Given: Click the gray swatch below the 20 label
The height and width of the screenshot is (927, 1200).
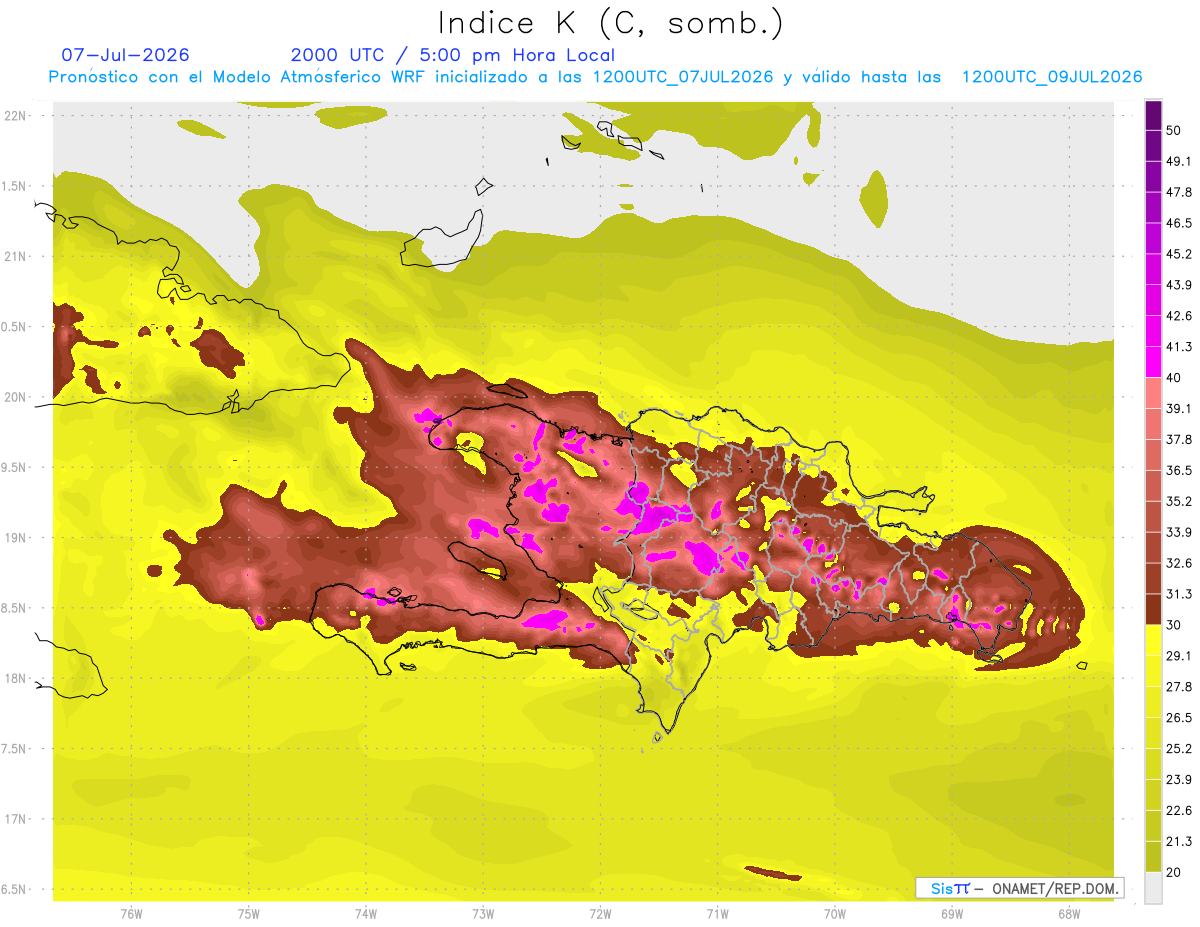Looking at the screenshot, I should (1153, 887).
